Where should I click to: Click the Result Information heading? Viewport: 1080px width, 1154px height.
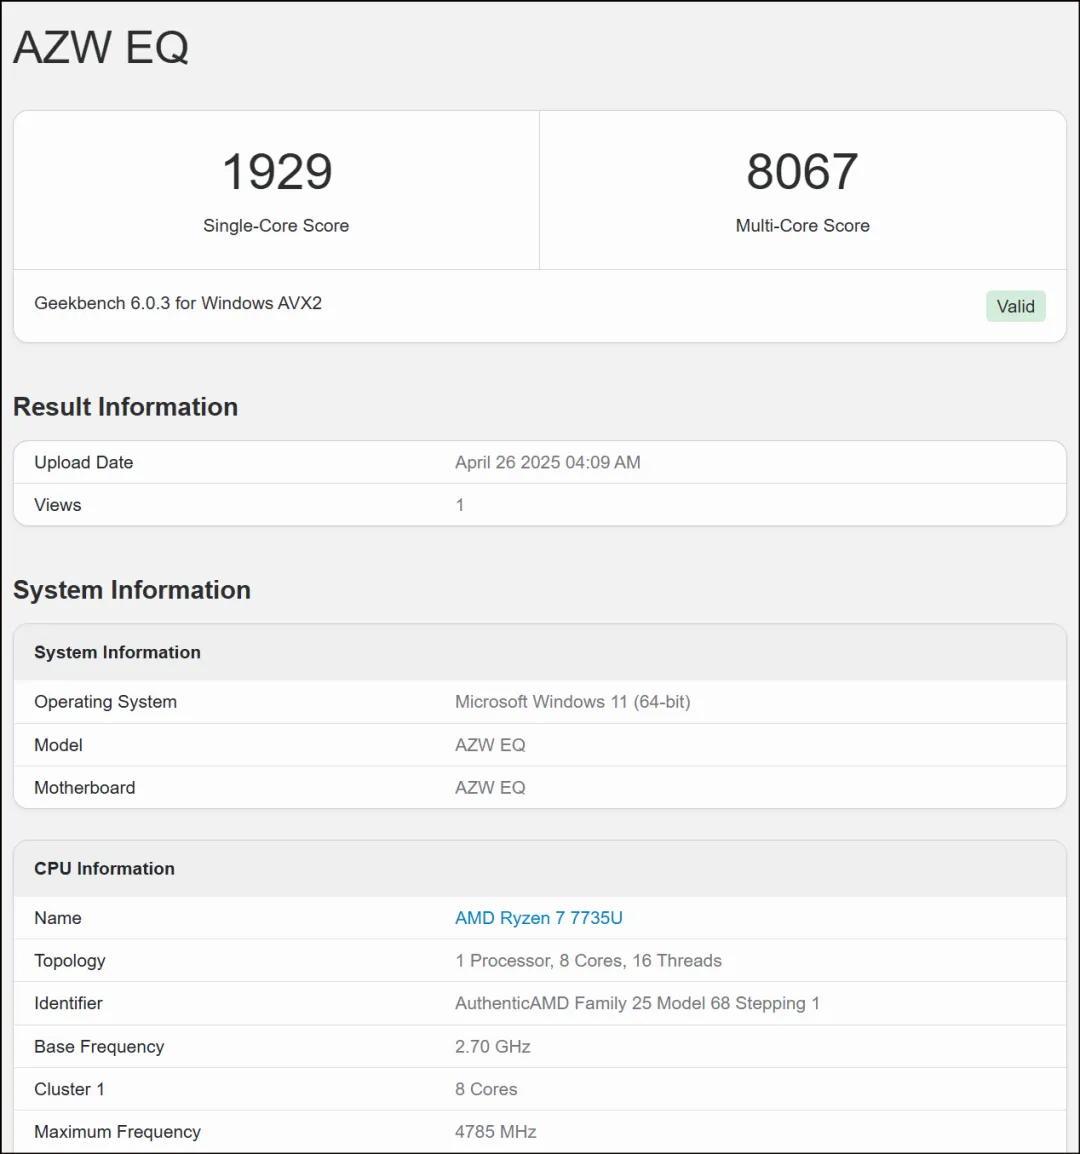[126, 407]
